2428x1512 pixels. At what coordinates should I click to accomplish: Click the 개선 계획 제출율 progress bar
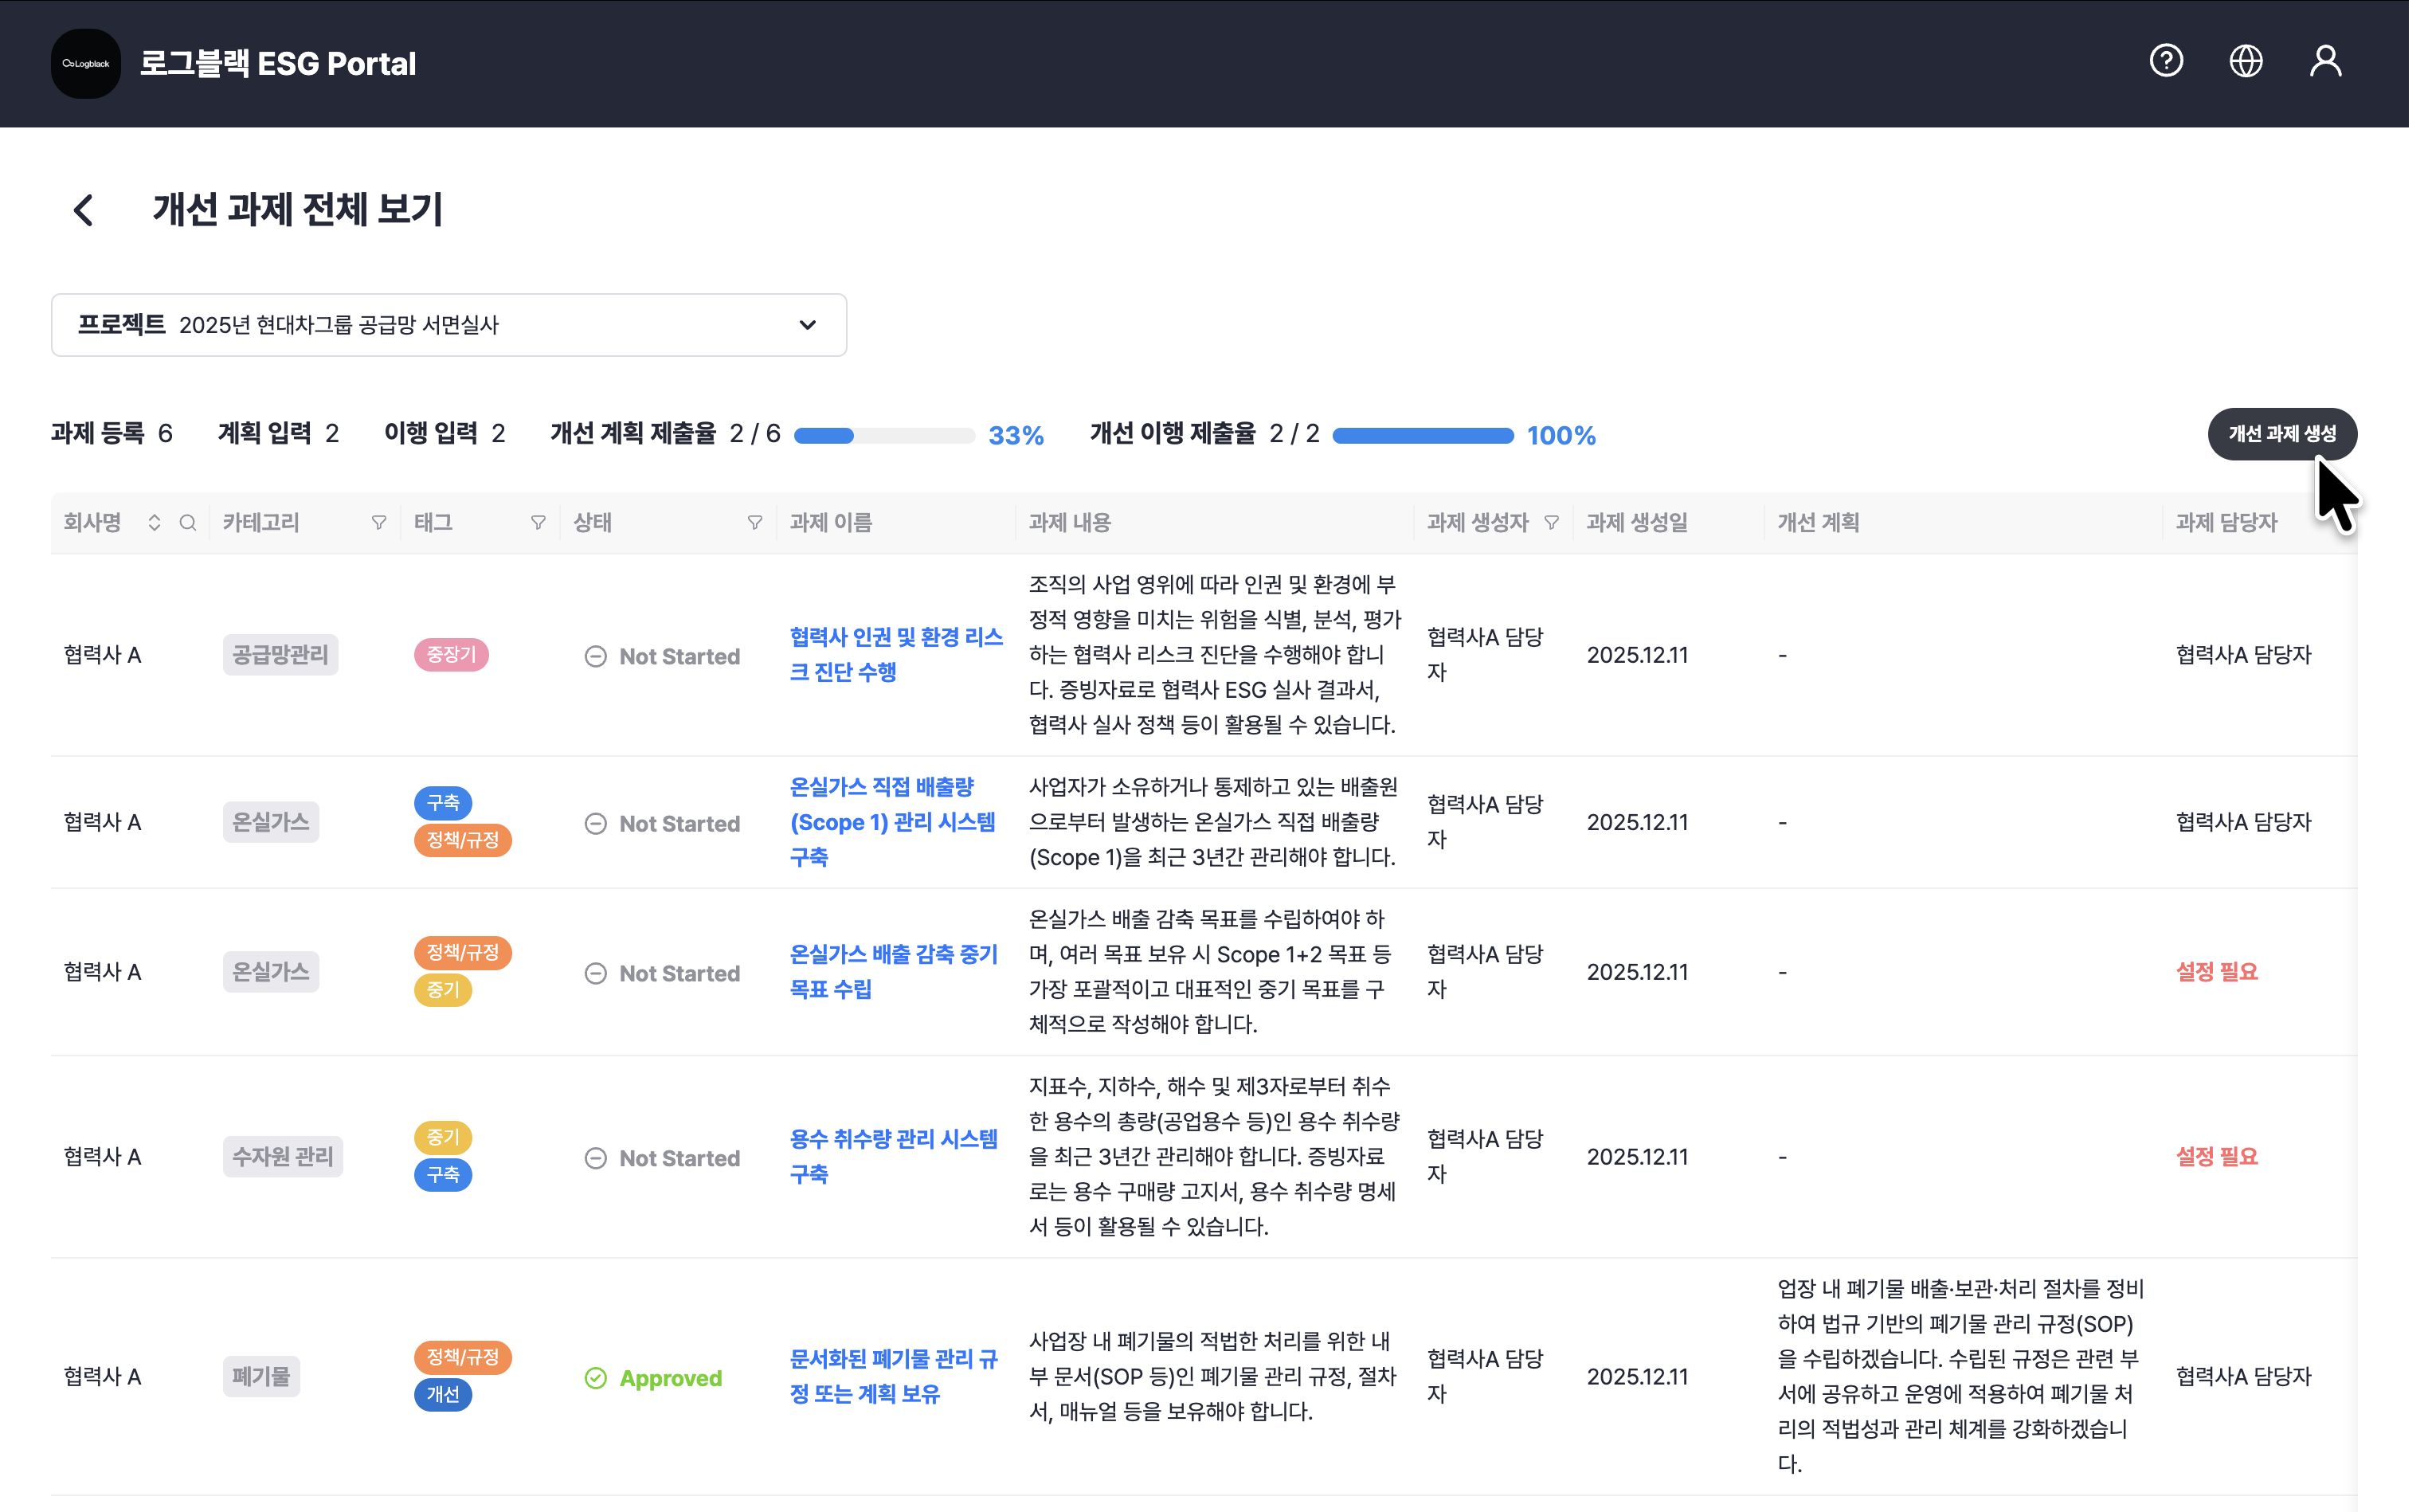pyautogui.click(x=884, y=435)
